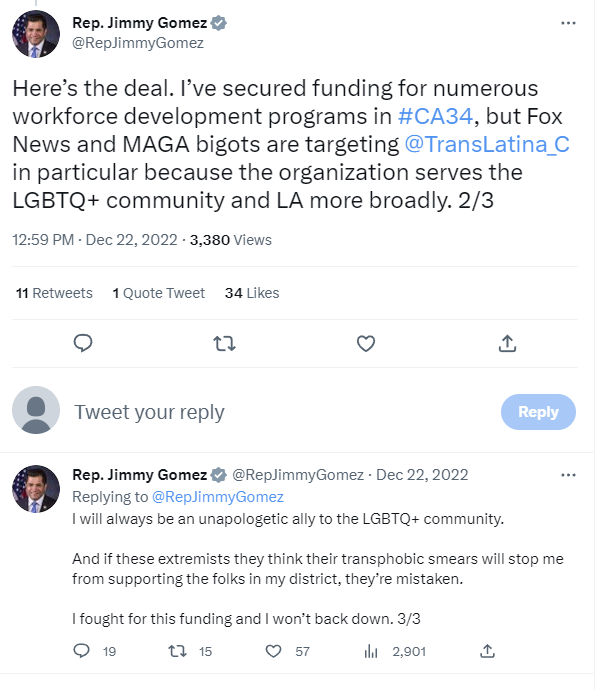
Task: Show the 34 Likes list
Action: click(x=251, y=293)
